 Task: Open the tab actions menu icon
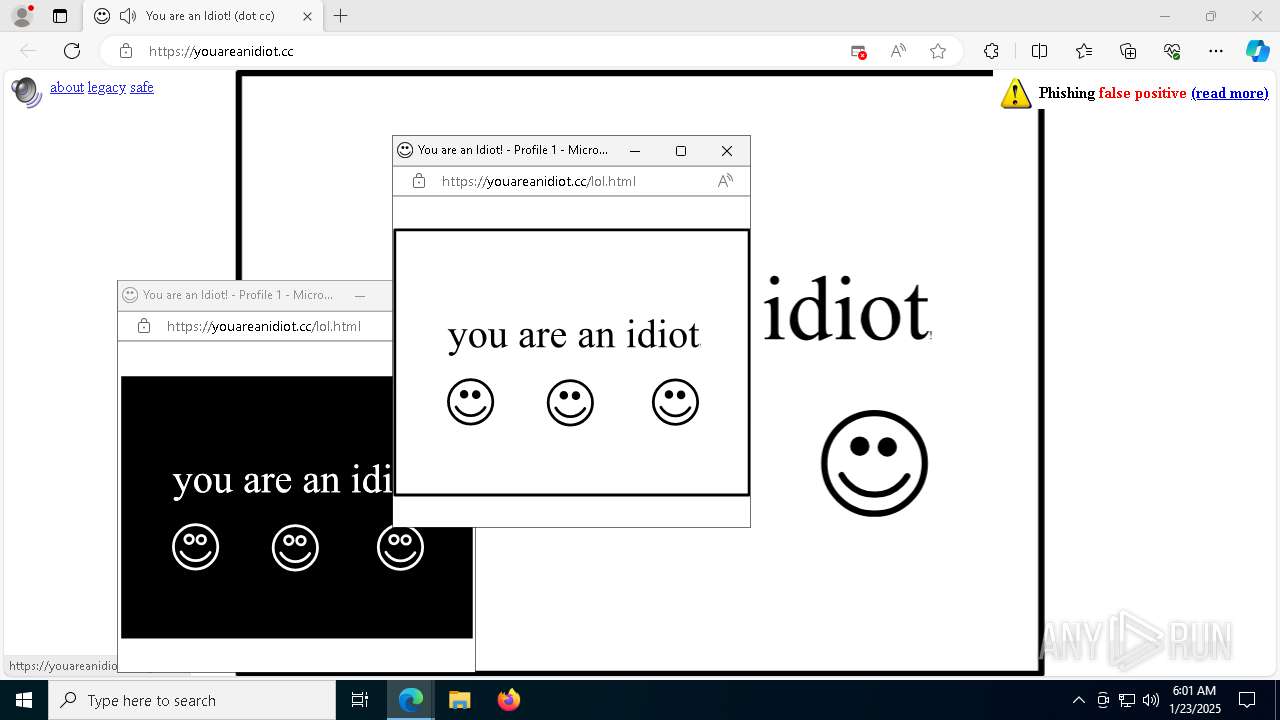[x=60, y=16]
